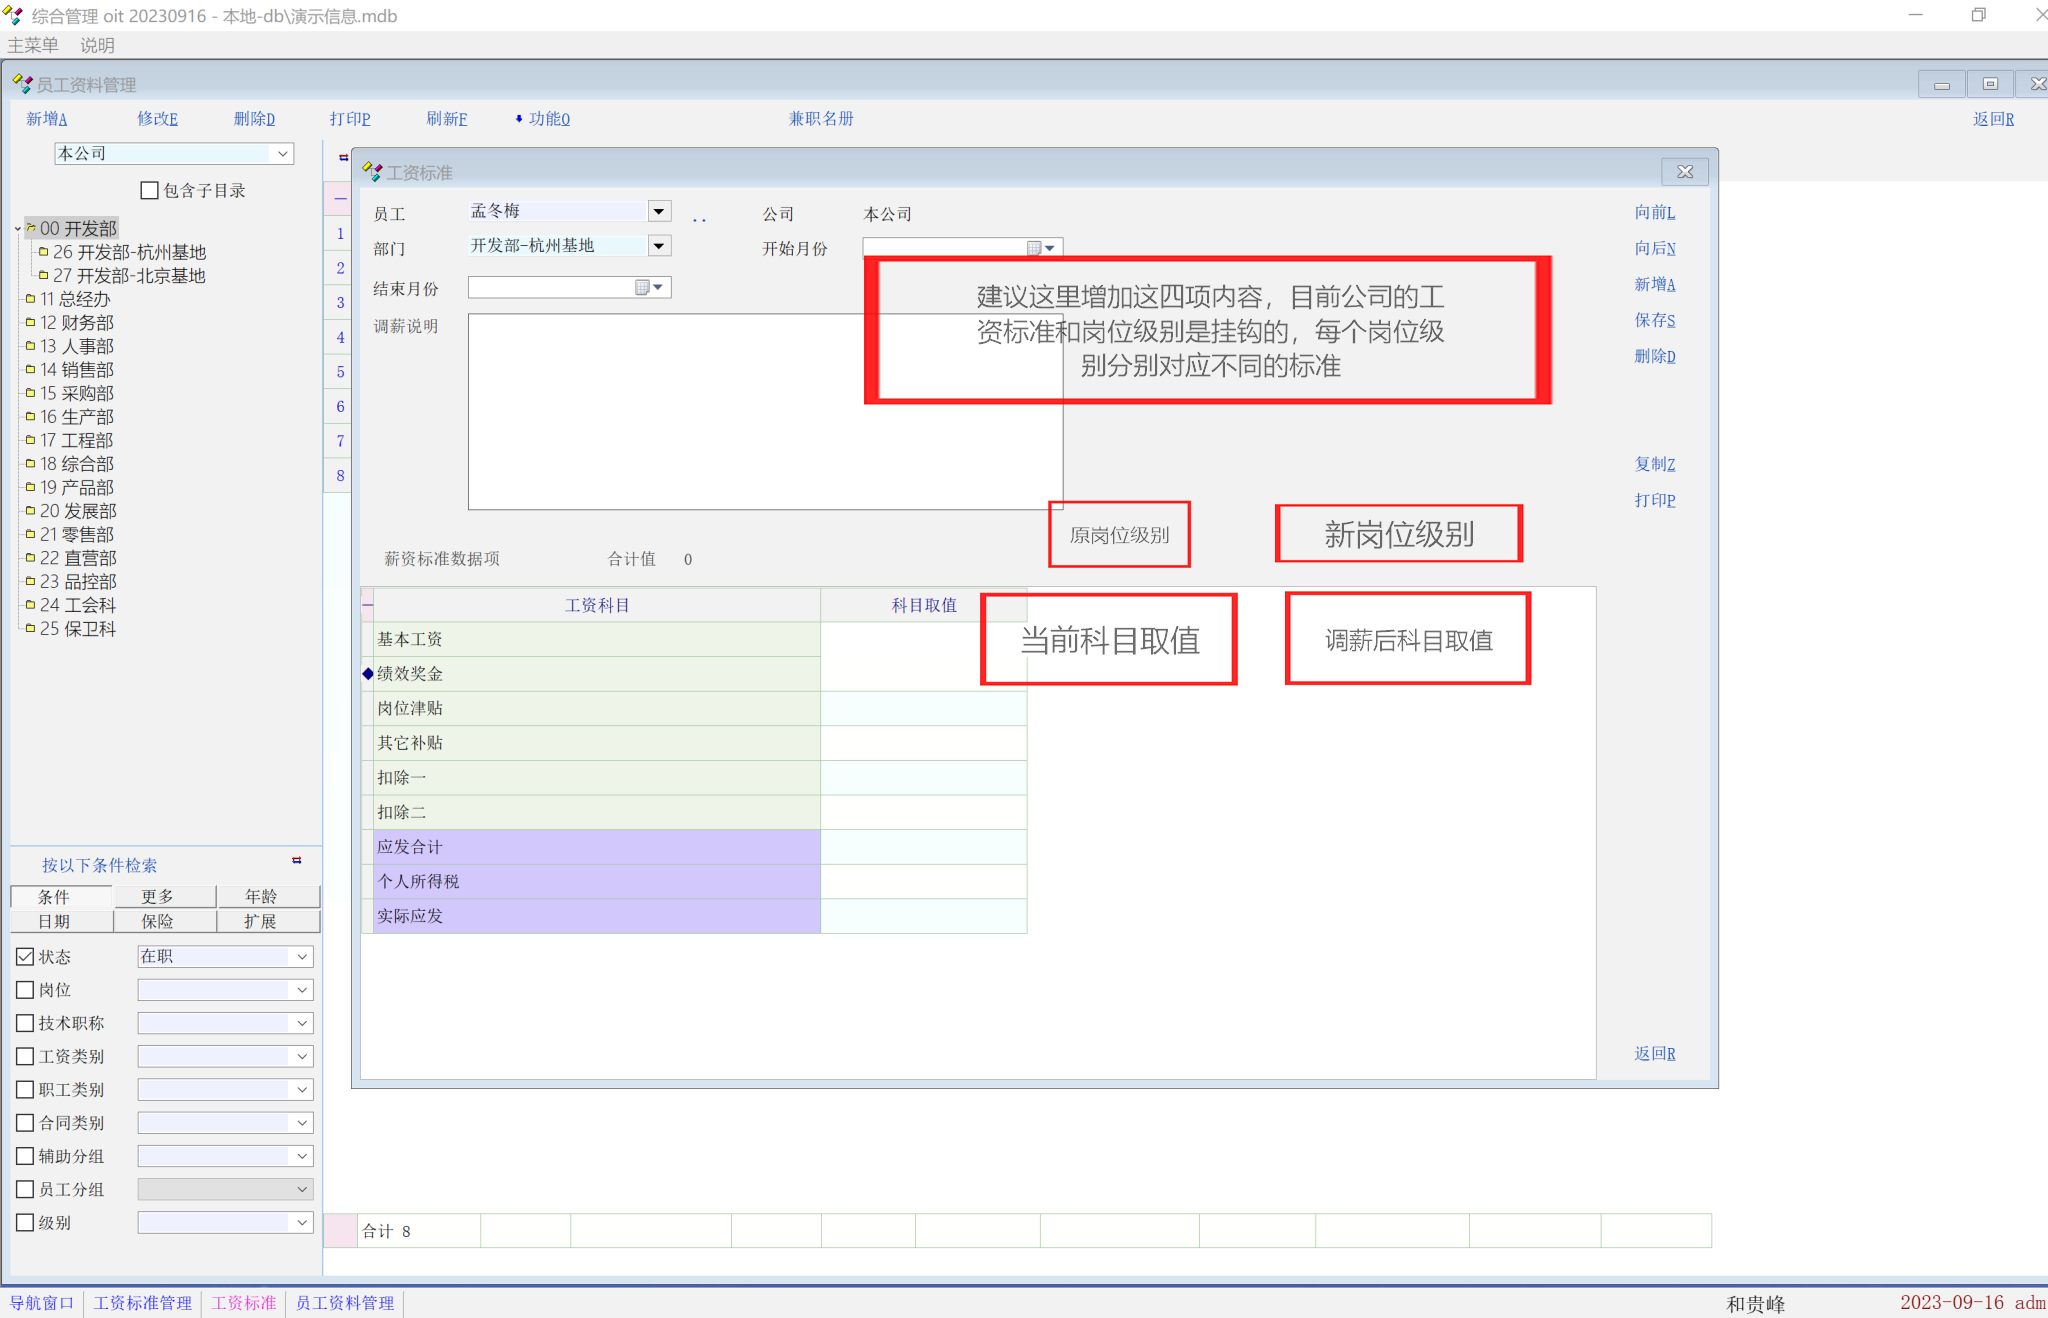This screenshot has width=2048, height=1318.
Task: Open the end month calendar picker
Action: pyautogui.click(x=649, y=288)
